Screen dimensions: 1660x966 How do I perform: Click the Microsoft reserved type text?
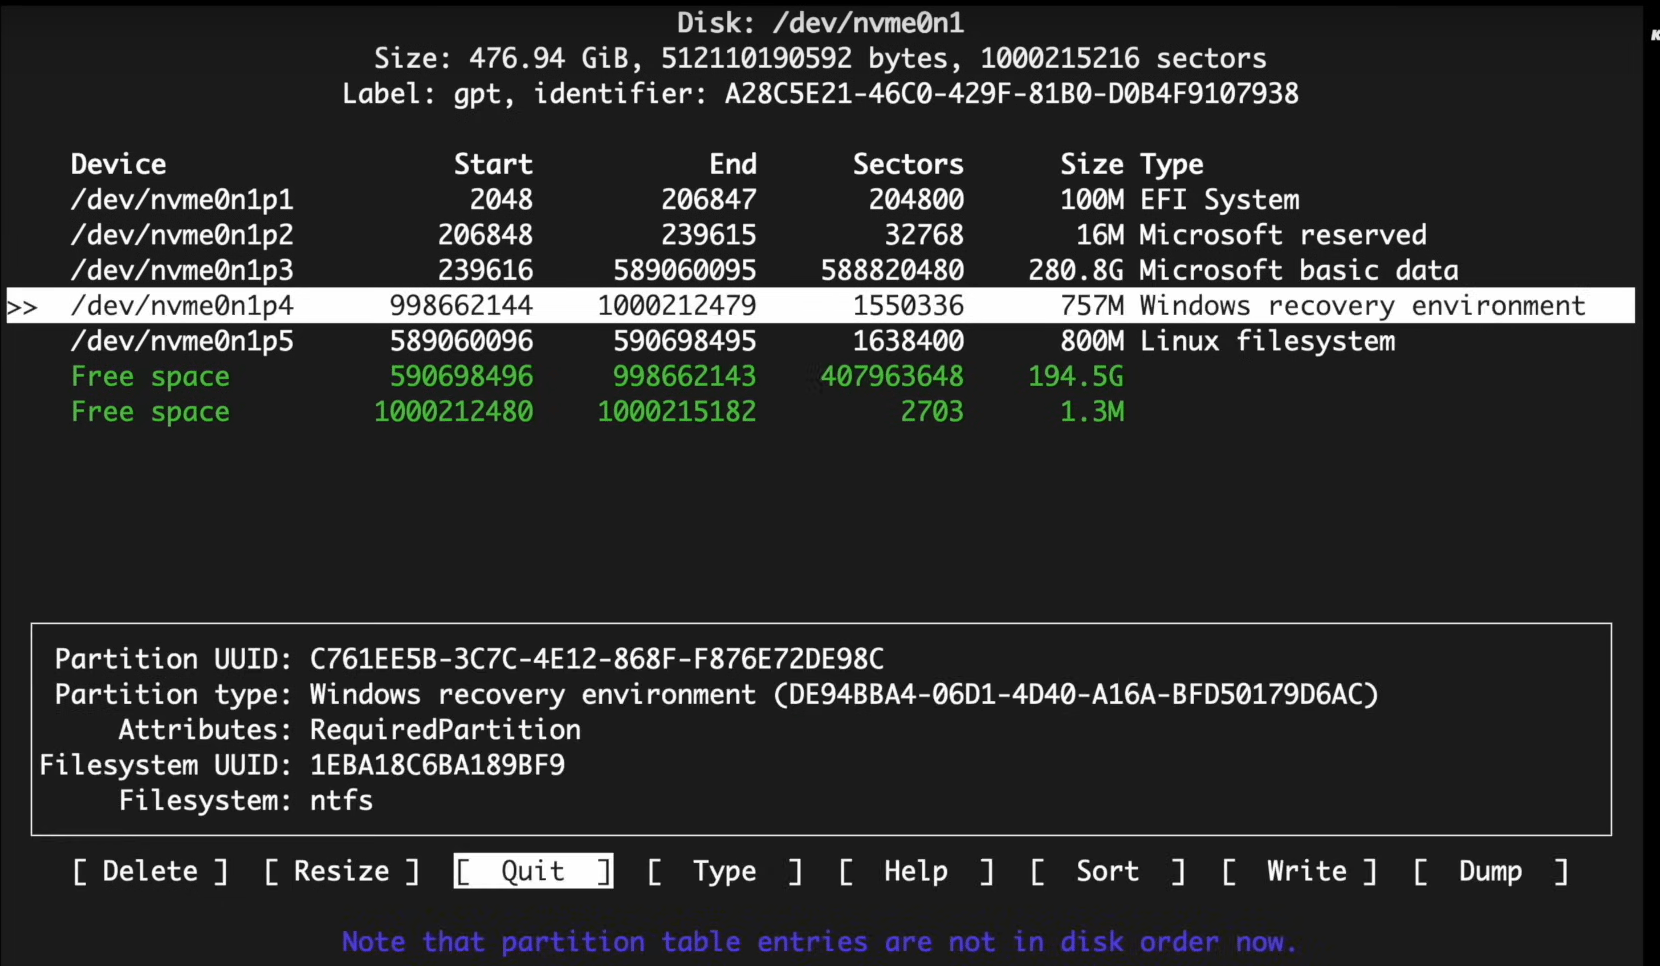point(1284,235)
